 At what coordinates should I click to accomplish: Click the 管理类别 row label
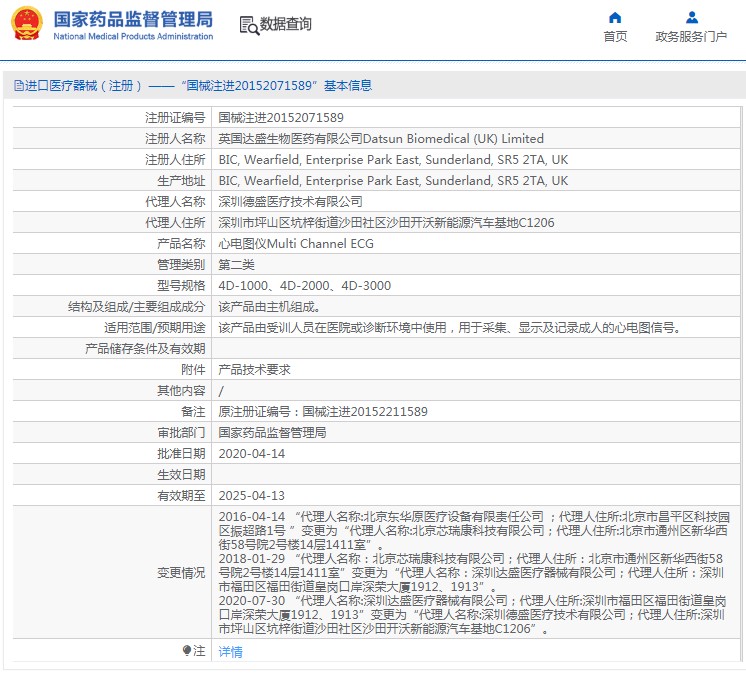click(x=181, y=264)
